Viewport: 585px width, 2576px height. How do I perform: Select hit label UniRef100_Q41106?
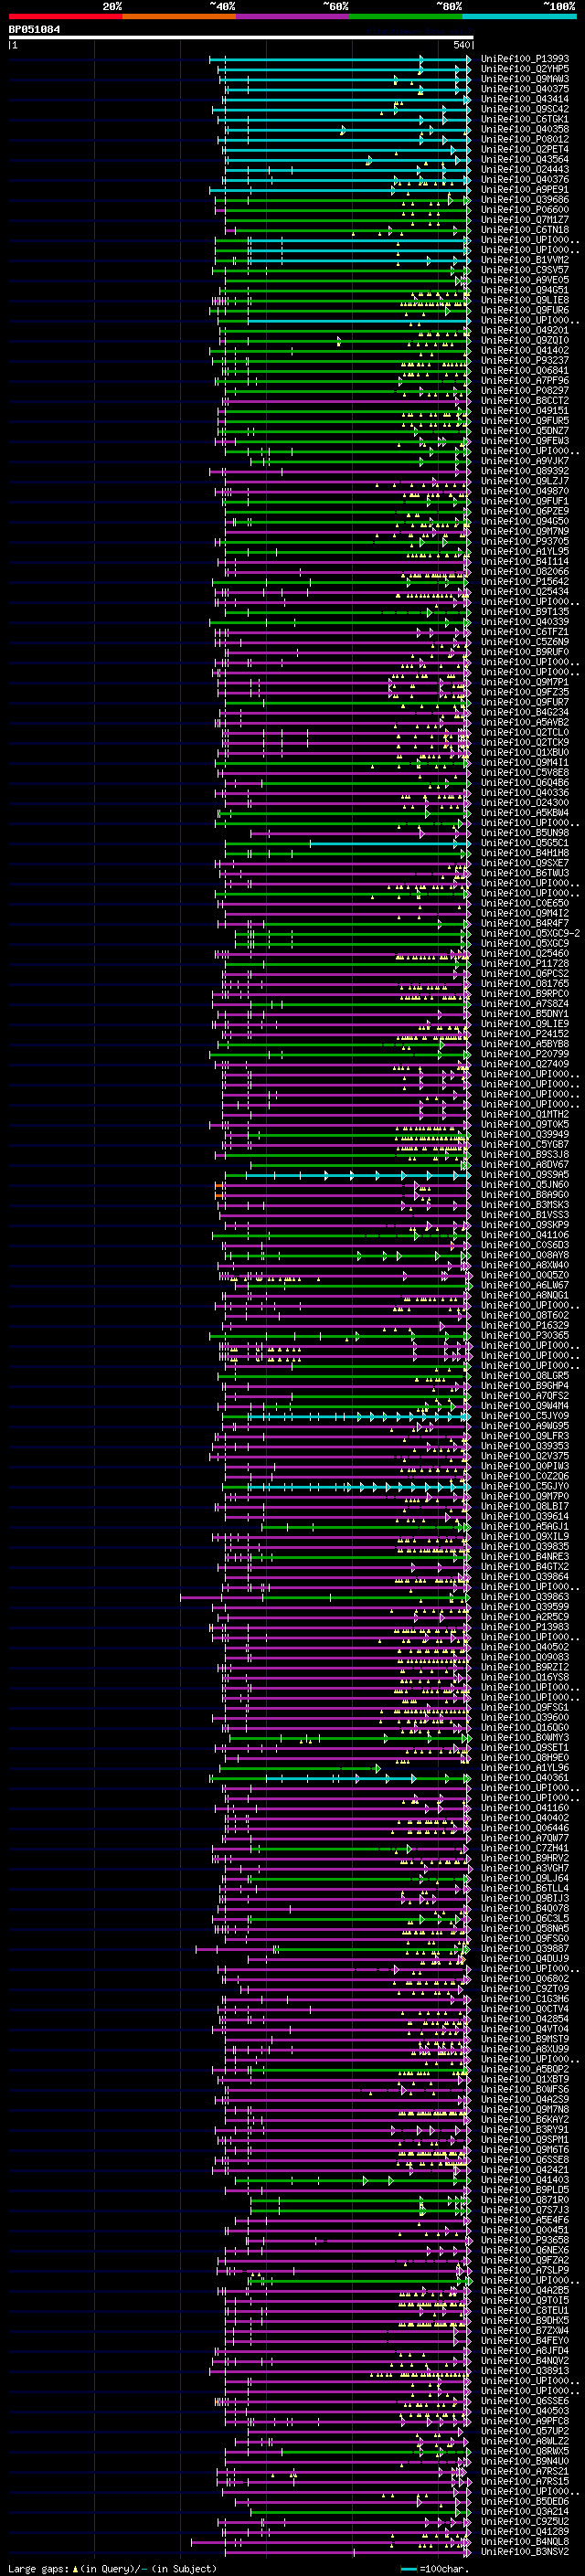[x=525, y=1235]
